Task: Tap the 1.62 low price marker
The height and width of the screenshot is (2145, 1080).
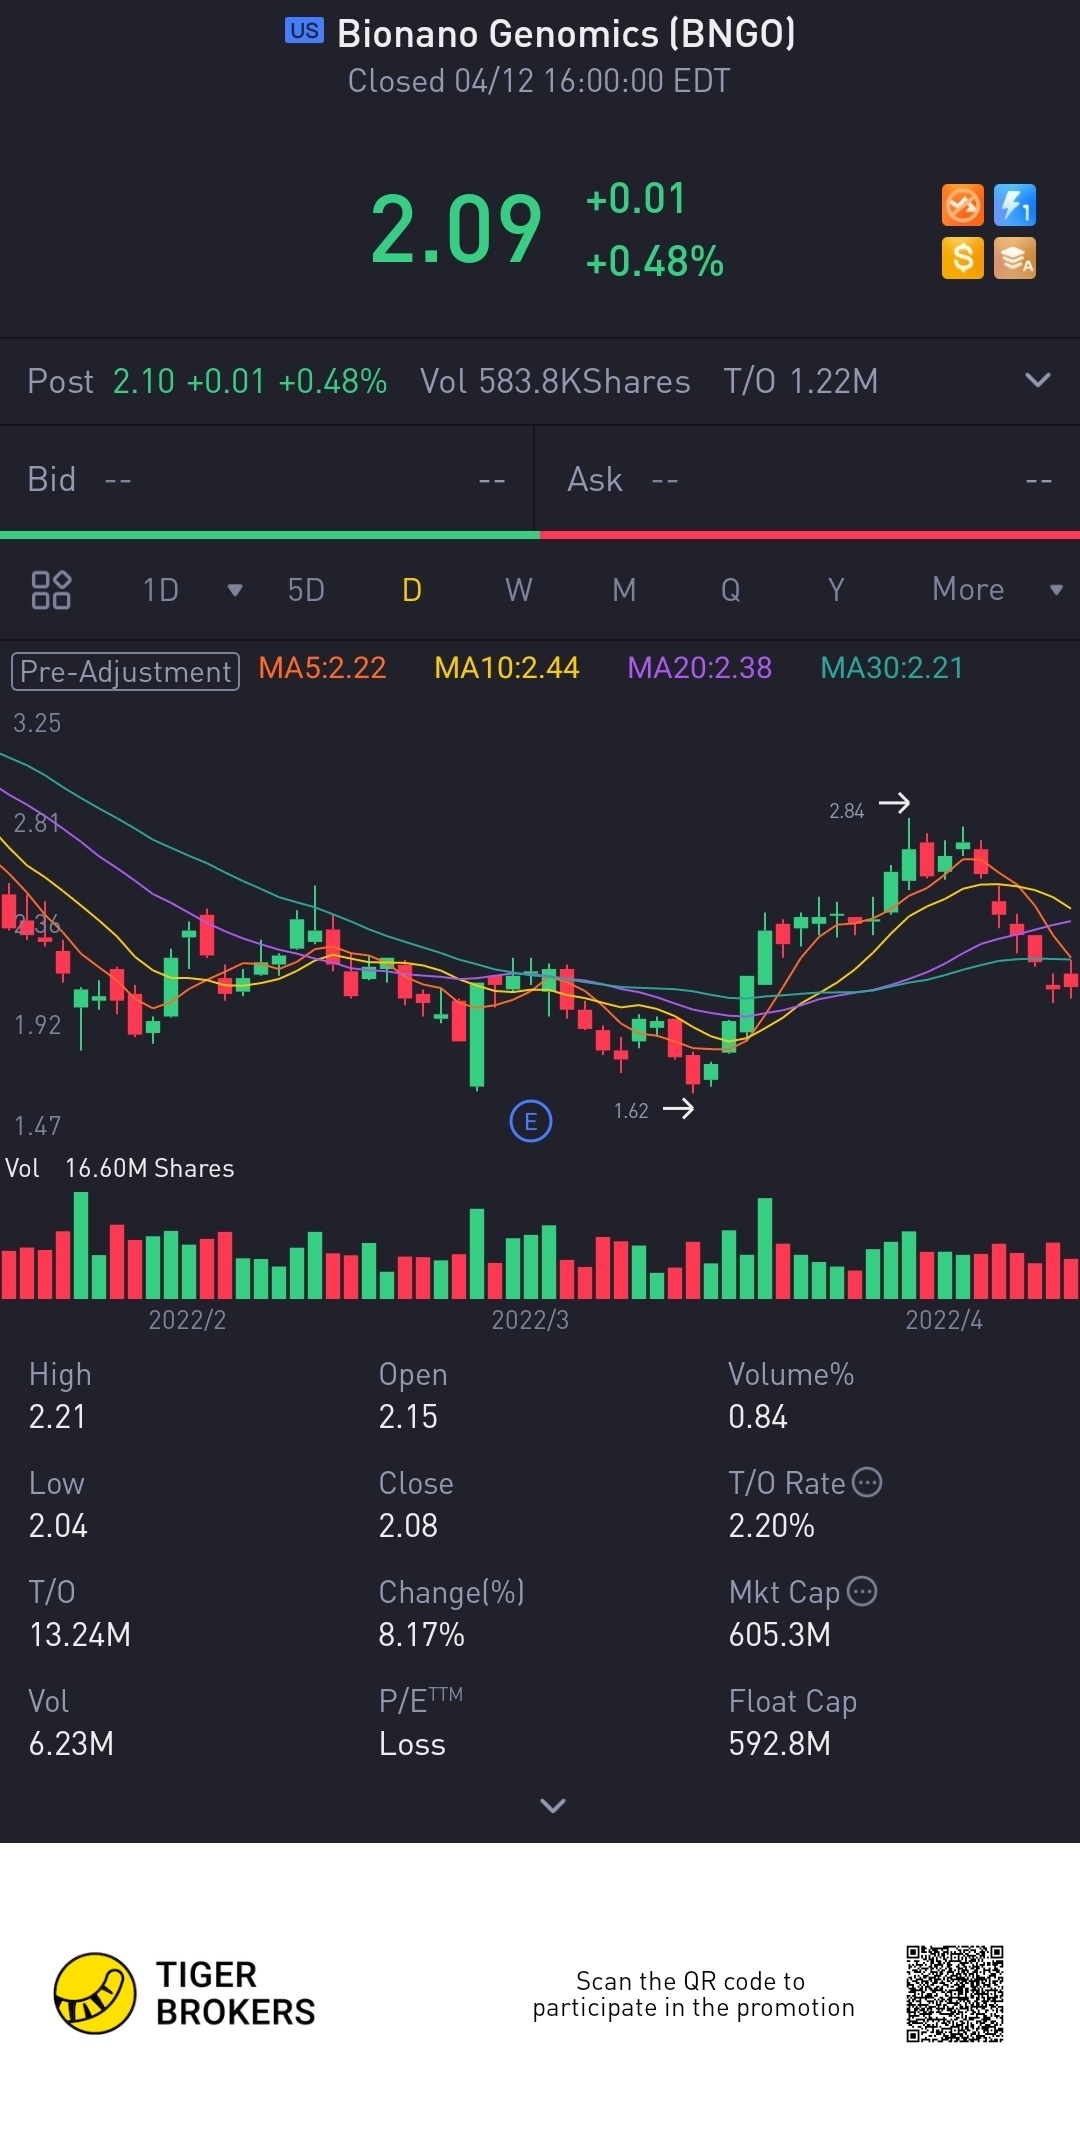Action: point(654,1110)
